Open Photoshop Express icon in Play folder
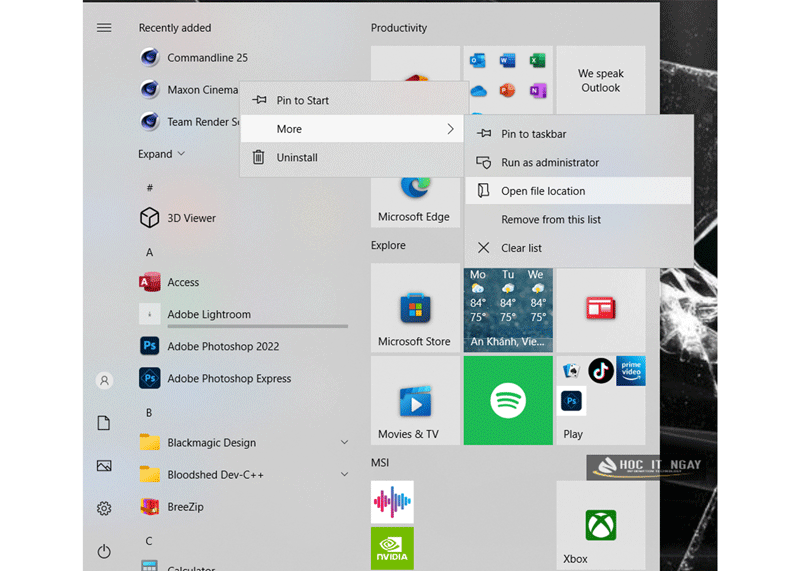This screenshot has width=800, height=571. (571, 401)
